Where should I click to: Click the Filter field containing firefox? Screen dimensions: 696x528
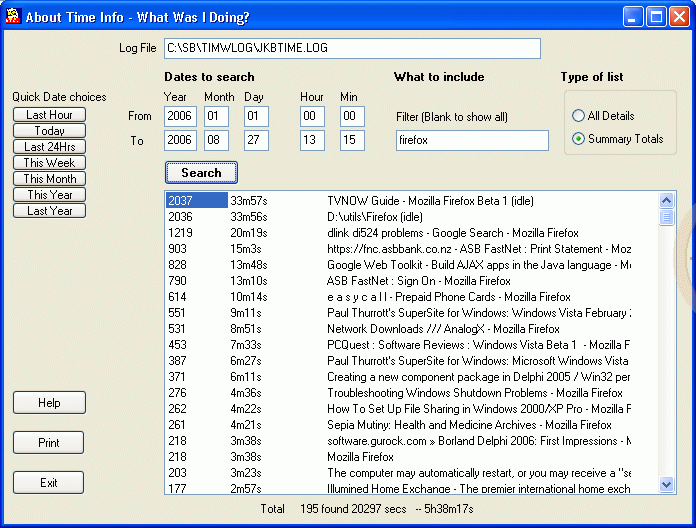point(472,140)
